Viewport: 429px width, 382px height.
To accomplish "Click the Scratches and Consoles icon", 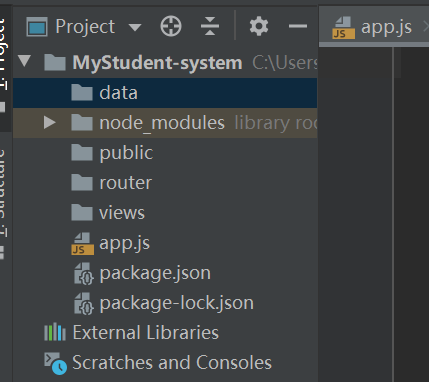I will [x=56, y=363].
